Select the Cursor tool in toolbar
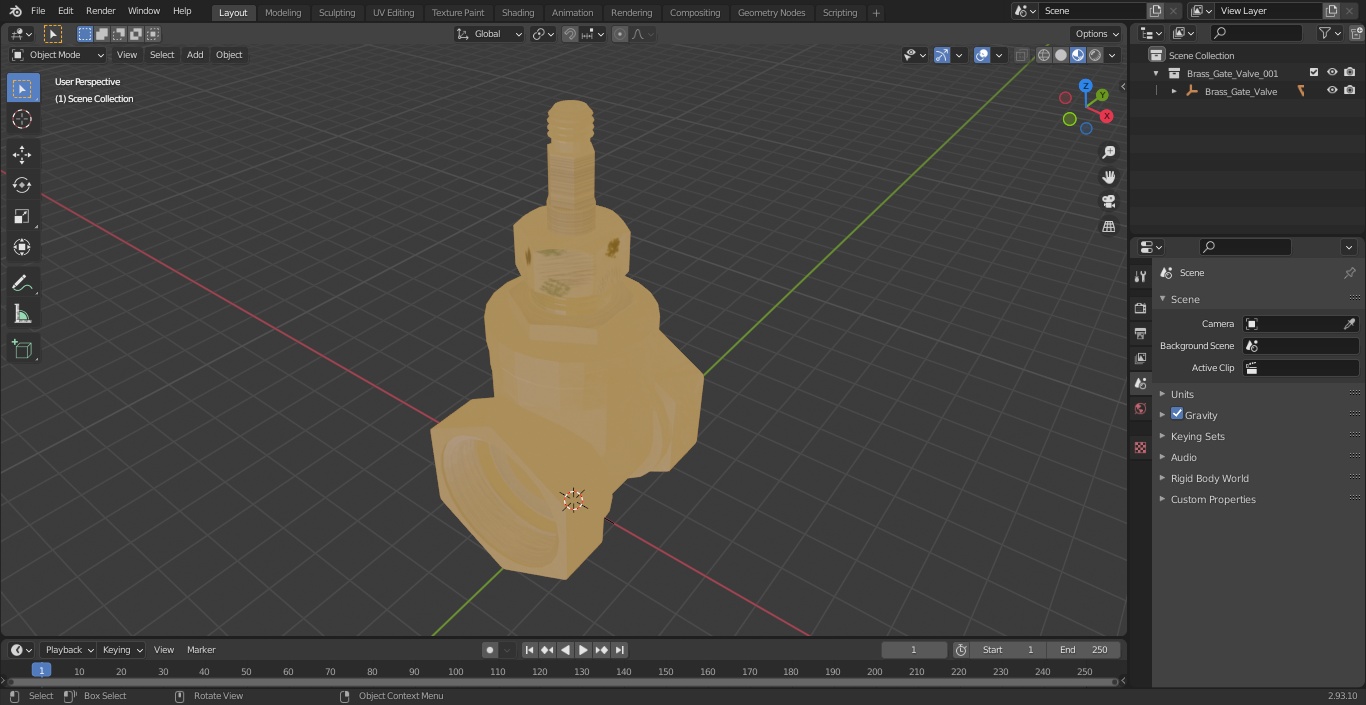This screenshot has width=1366, height=705. coord(22,119)
